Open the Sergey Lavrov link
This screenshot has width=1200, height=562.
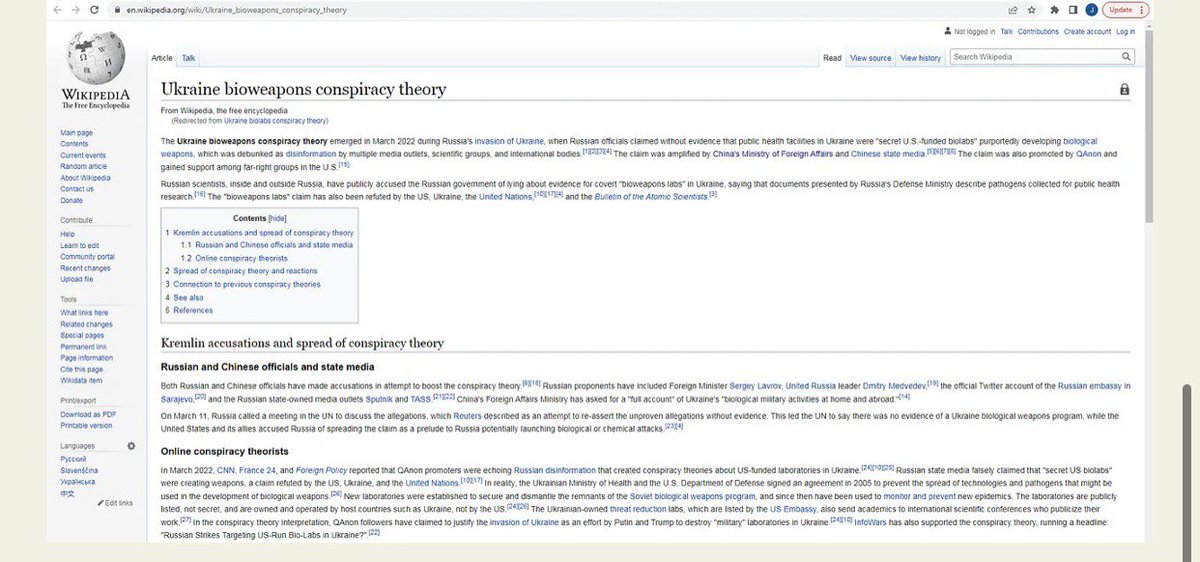click(754, 385)
